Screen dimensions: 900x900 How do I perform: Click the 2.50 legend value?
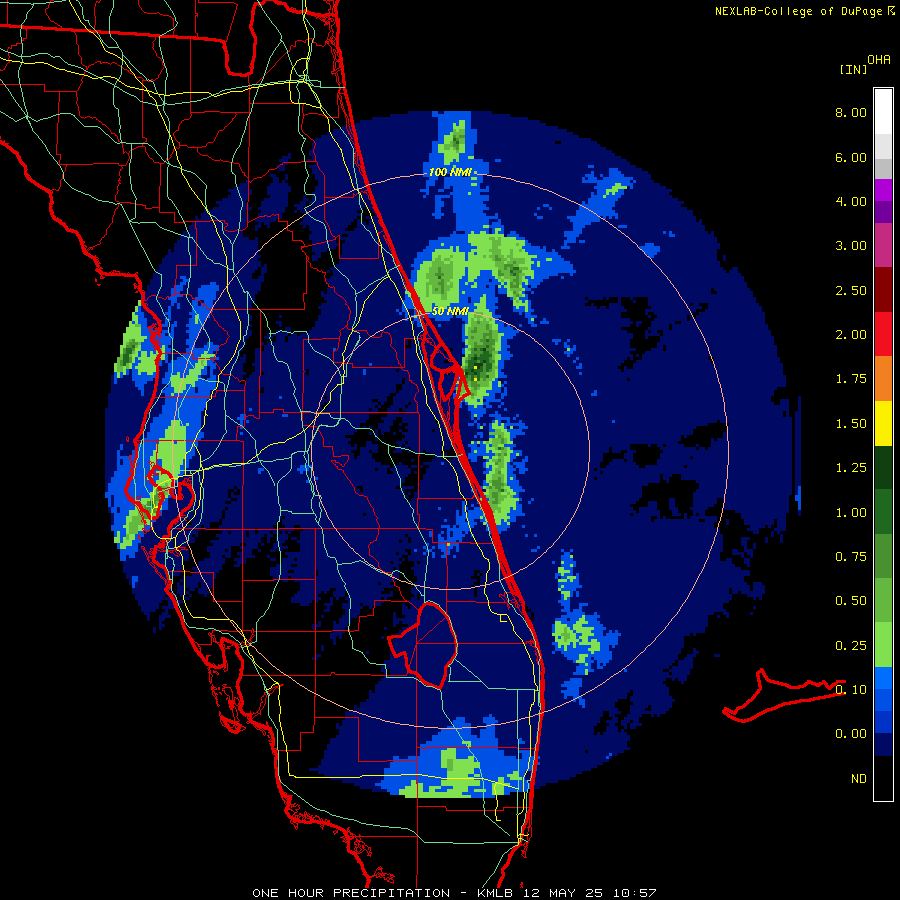pyautogui.click(x=851, y=290)
